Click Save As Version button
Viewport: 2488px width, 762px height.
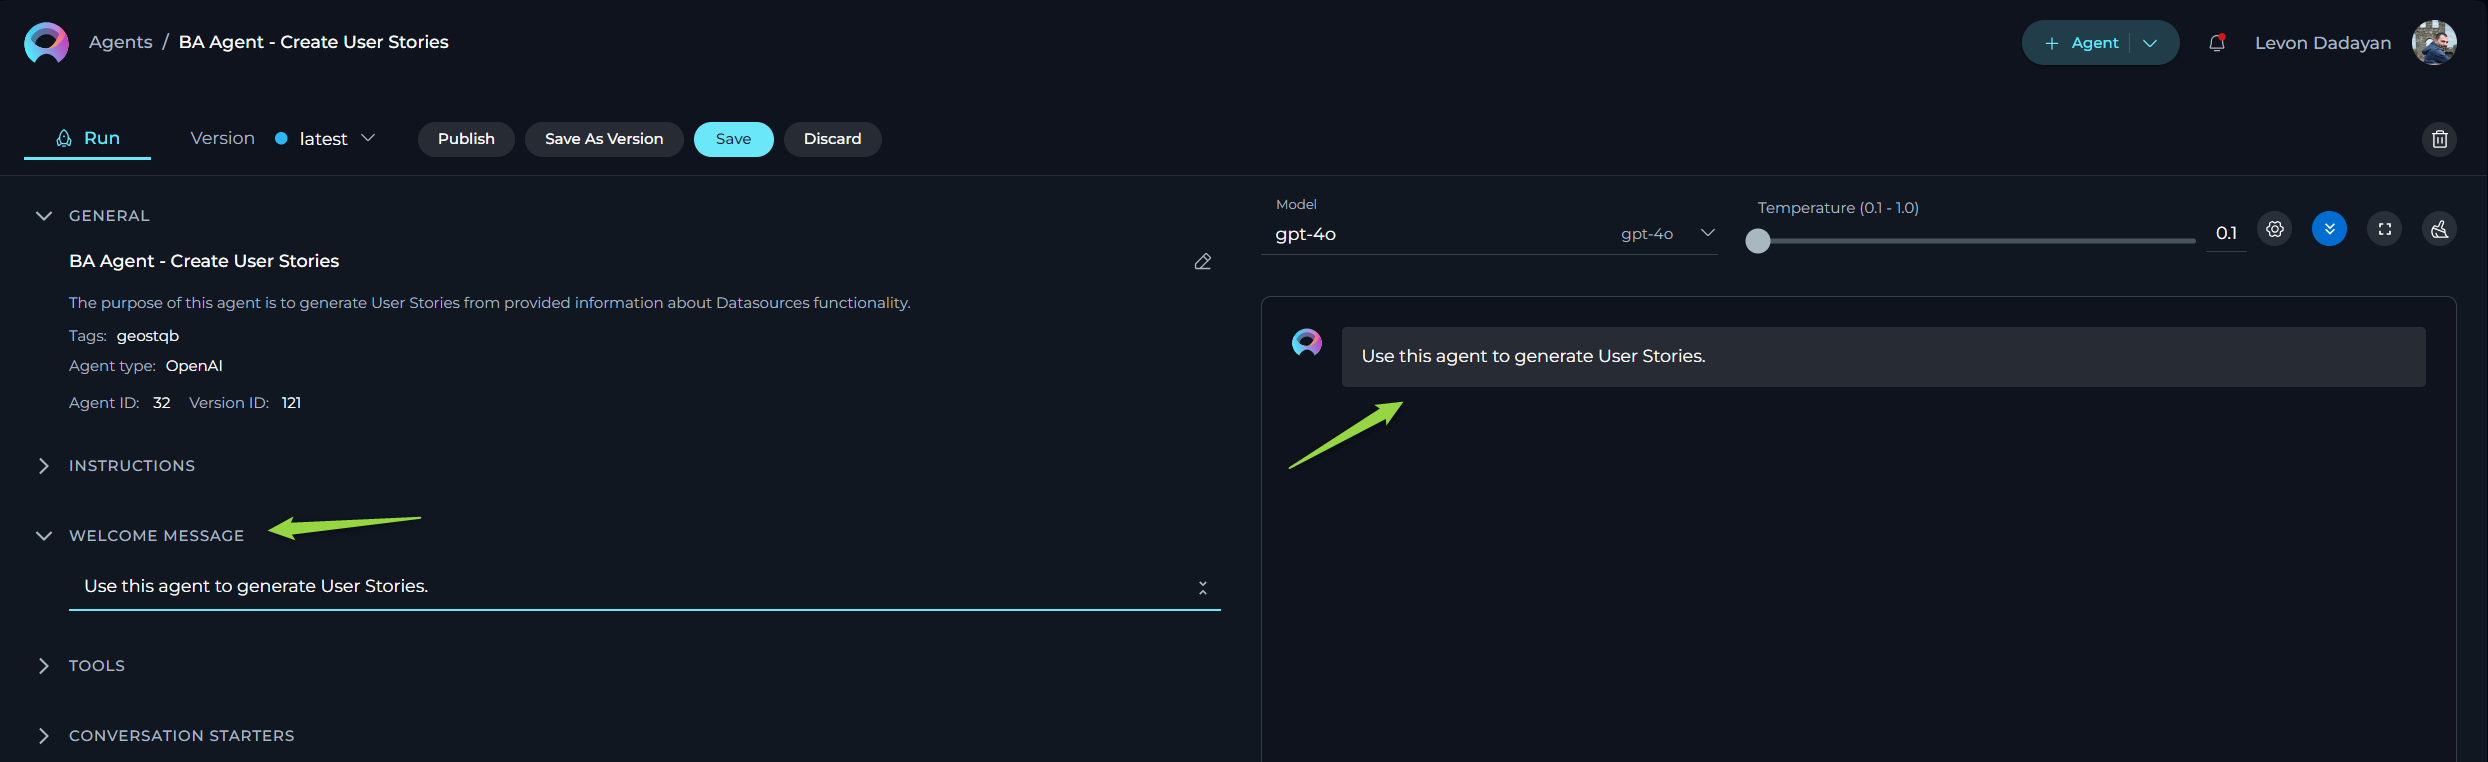(x=604, y=139)
